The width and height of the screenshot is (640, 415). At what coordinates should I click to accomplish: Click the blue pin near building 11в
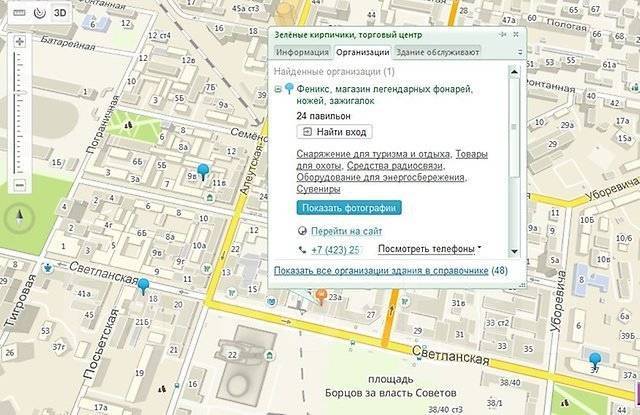[205, 171]
